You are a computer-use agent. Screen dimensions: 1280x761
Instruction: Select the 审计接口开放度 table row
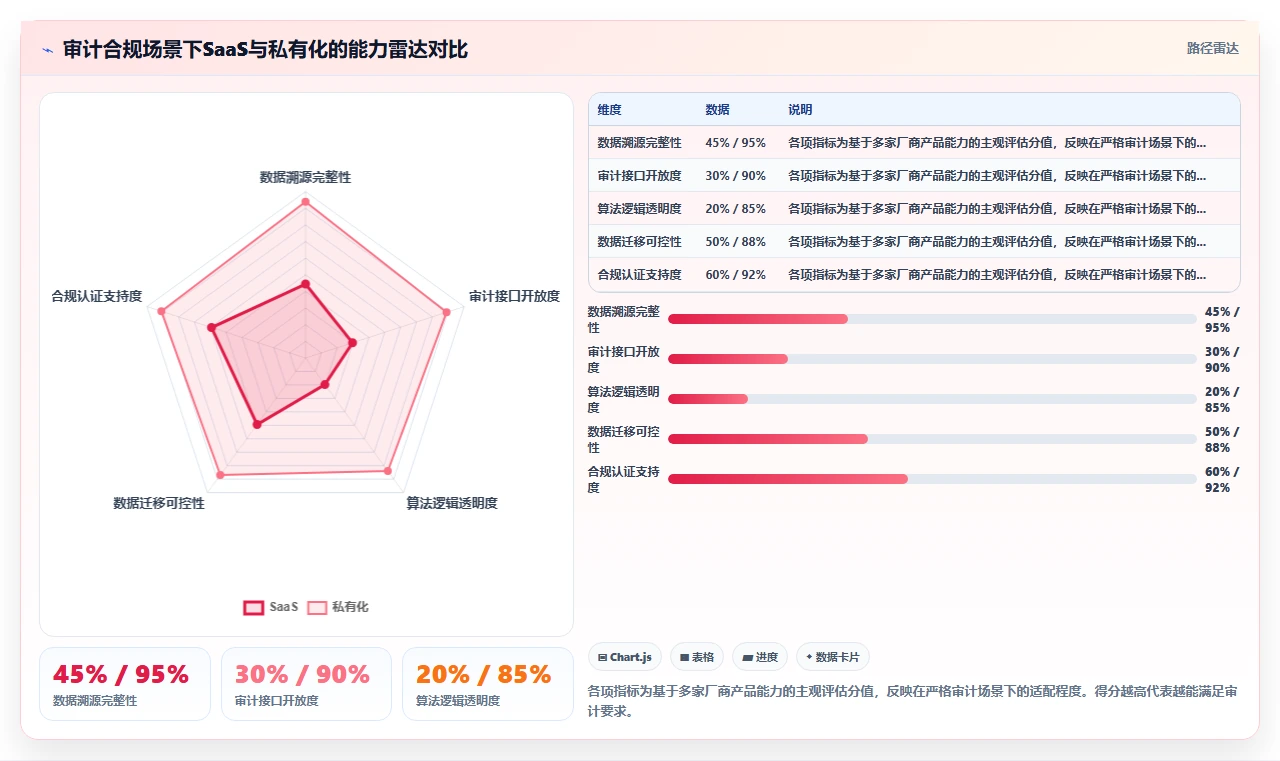914,176
